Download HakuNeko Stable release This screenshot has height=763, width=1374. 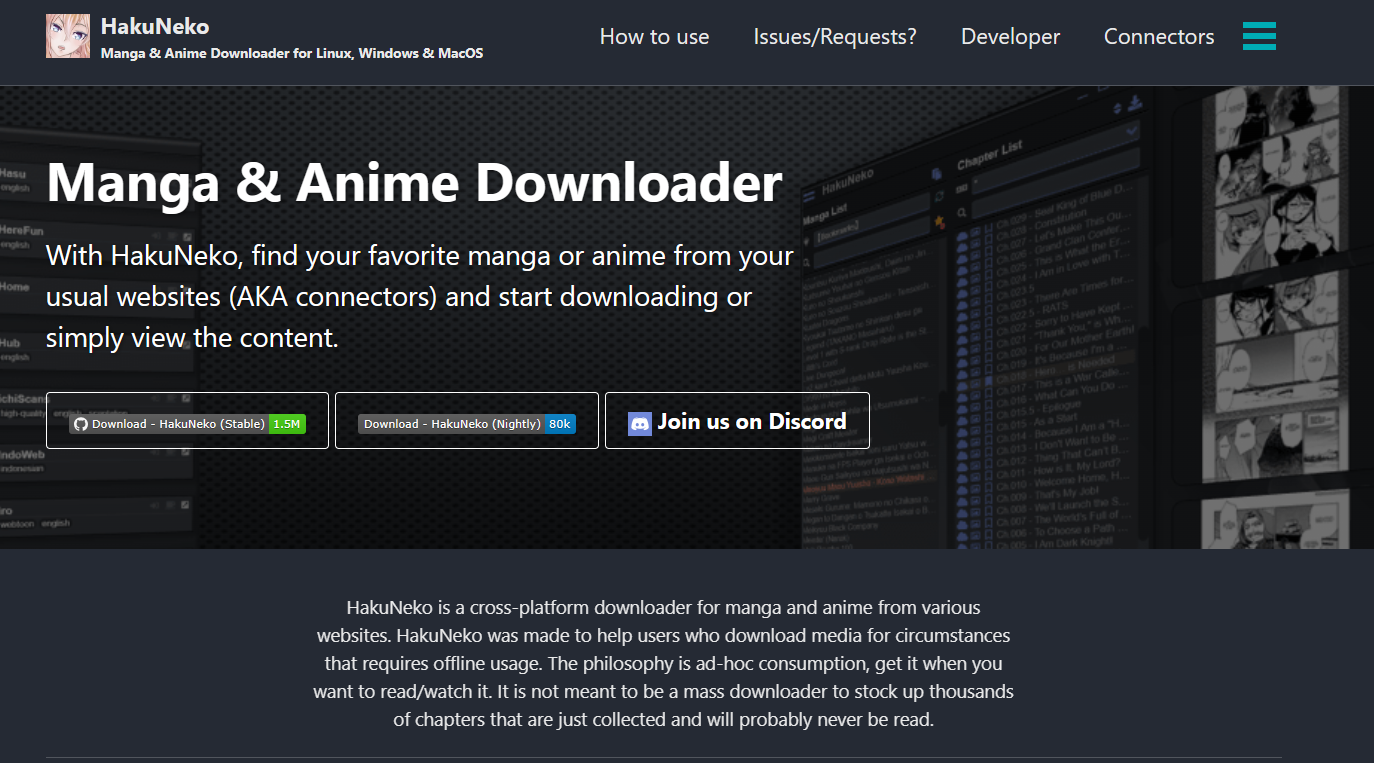(186, 422)
